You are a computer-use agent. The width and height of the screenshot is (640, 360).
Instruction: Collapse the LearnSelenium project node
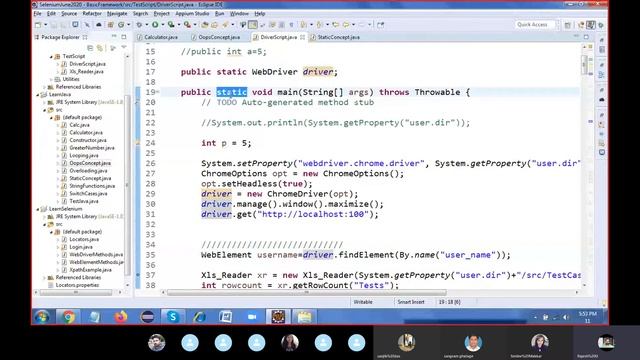[x=38, y=209]
